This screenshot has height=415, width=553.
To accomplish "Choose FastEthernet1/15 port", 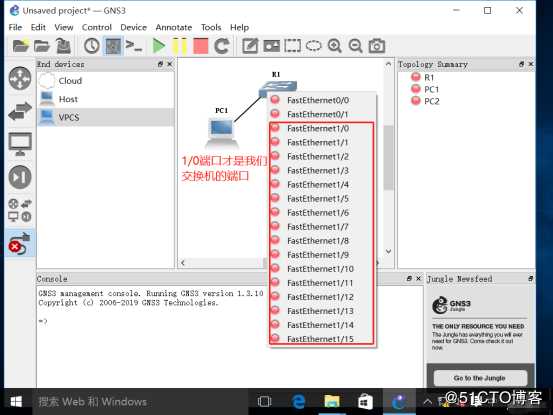I will [x=322, y=339].
